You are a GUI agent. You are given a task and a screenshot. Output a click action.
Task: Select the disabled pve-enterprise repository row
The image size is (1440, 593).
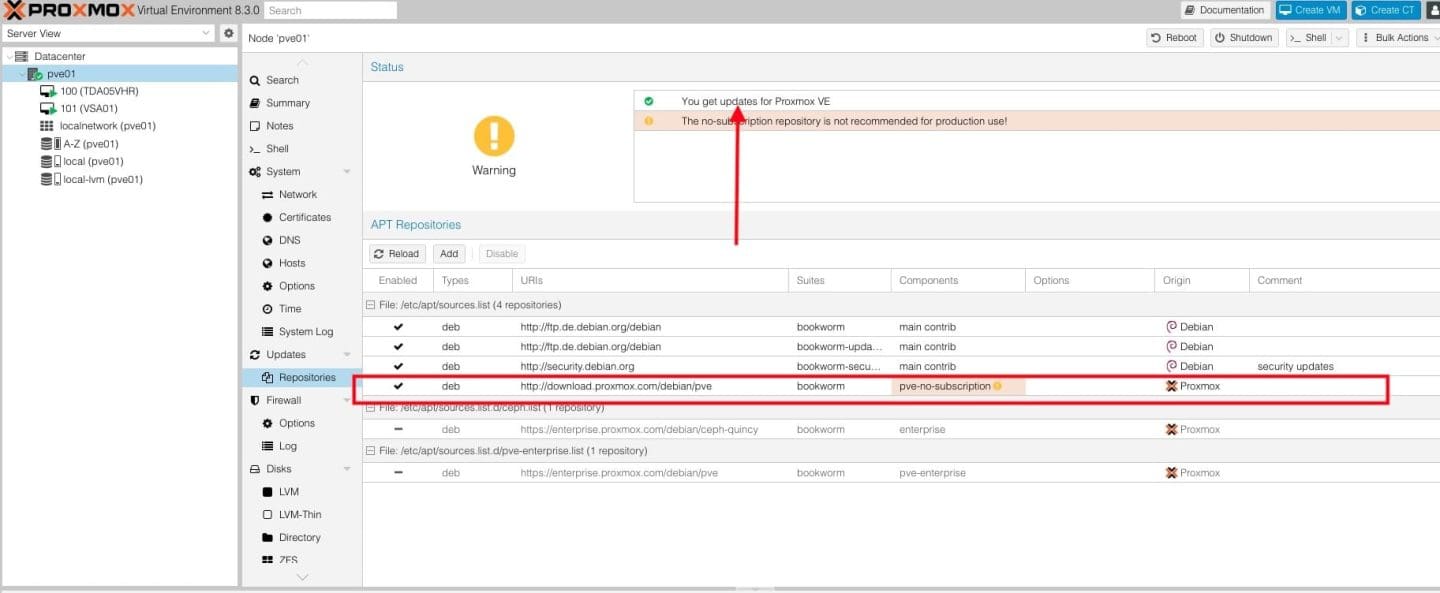pyautogui.click(x=618, y=473)
